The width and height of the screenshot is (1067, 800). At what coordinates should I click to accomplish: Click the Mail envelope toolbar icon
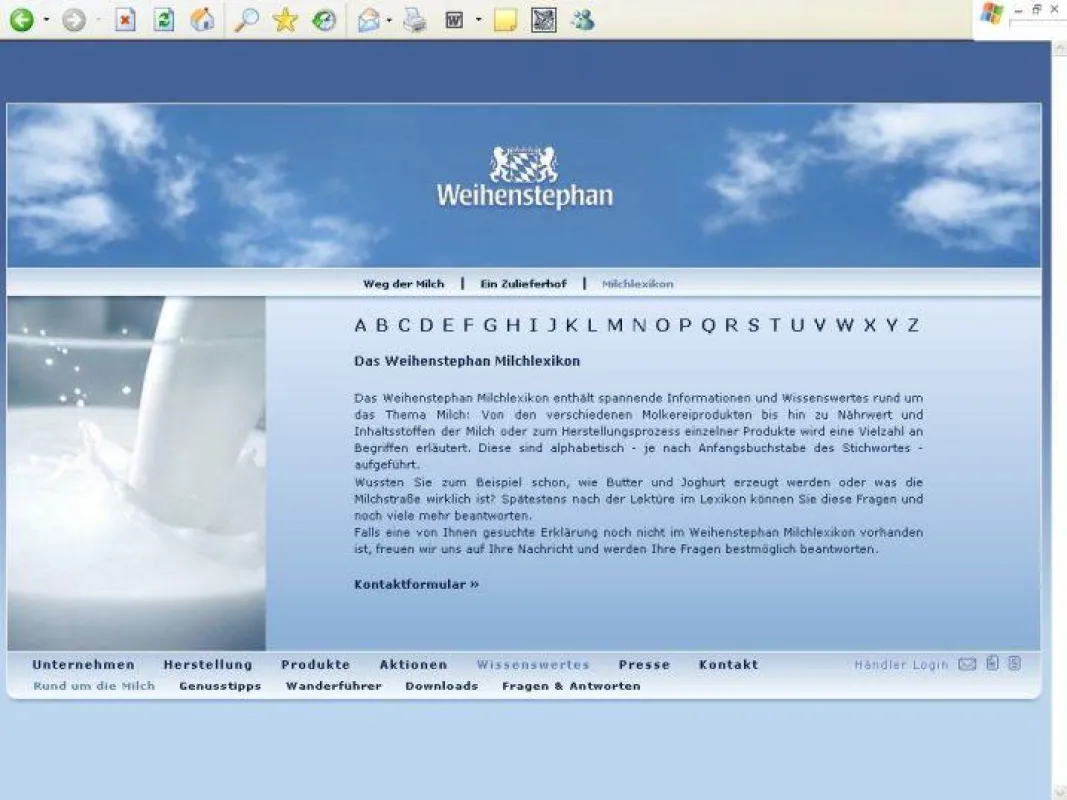369,20
